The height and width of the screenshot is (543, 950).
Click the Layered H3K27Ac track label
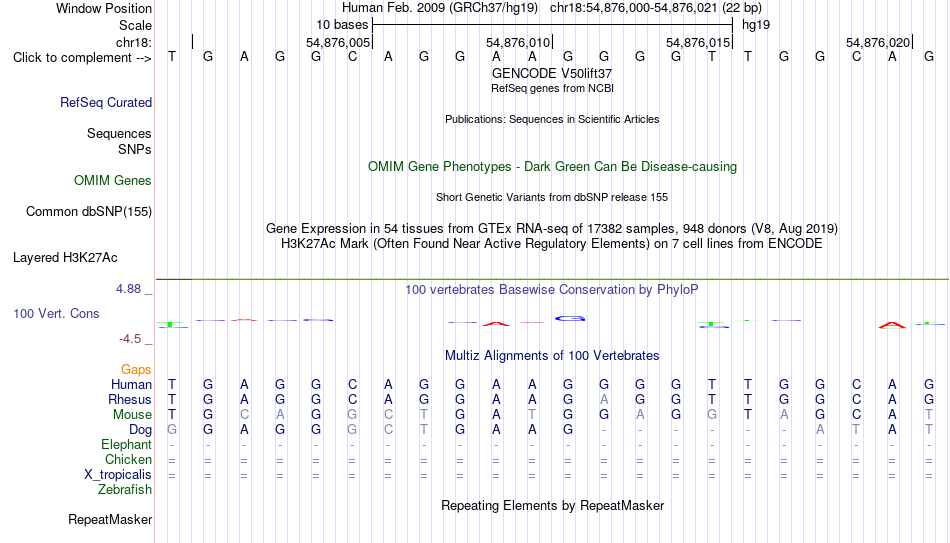click(x=65, y=258)
